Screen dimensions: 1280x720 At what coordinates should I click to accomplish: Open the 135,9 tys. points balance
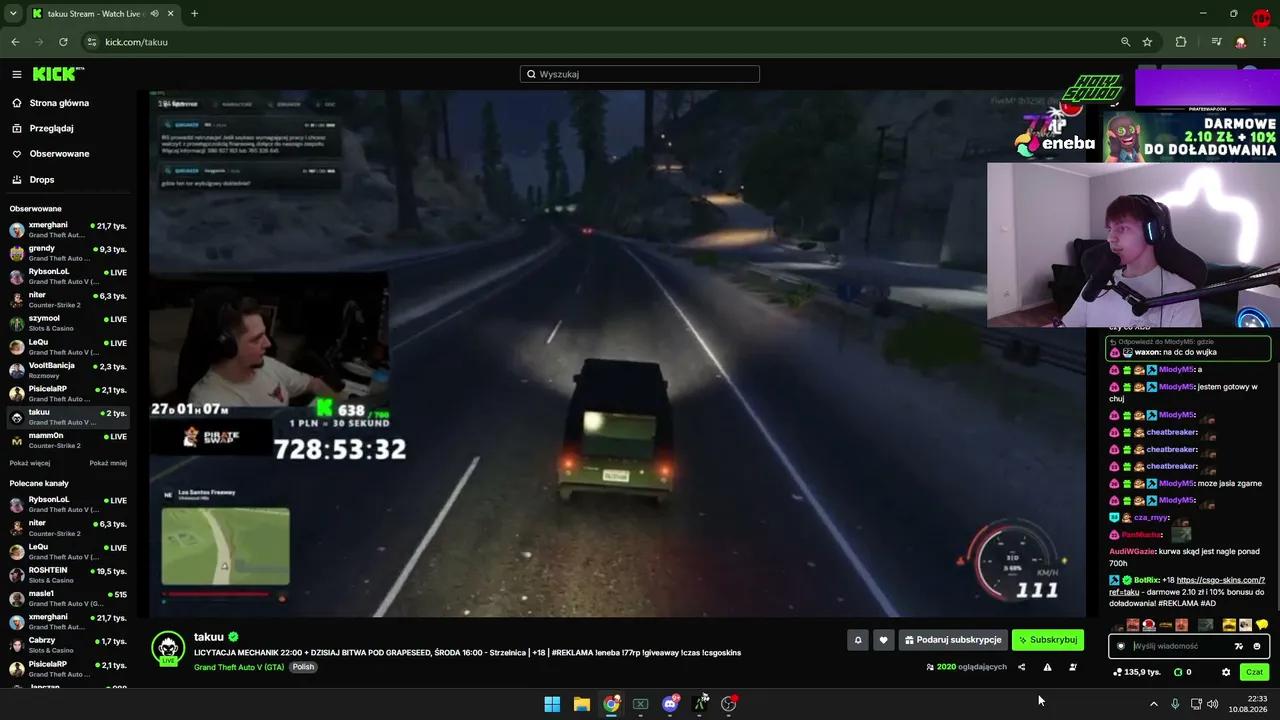click(1137, 672)
